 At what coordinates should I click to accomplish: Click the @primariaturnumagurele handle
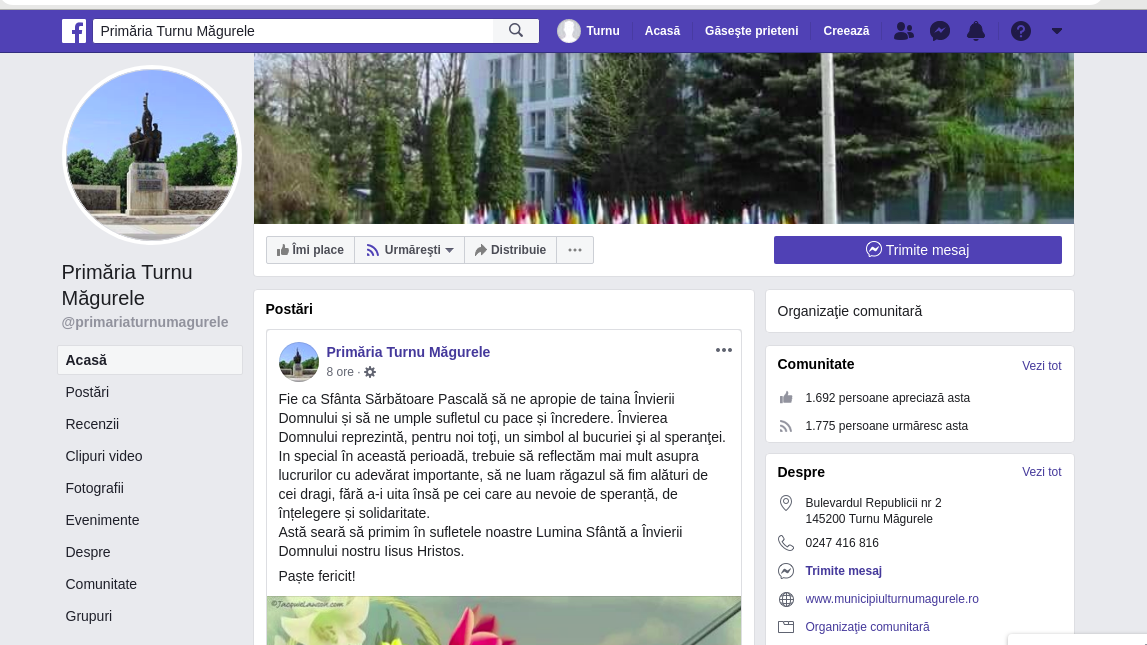(x=145, y=322)
